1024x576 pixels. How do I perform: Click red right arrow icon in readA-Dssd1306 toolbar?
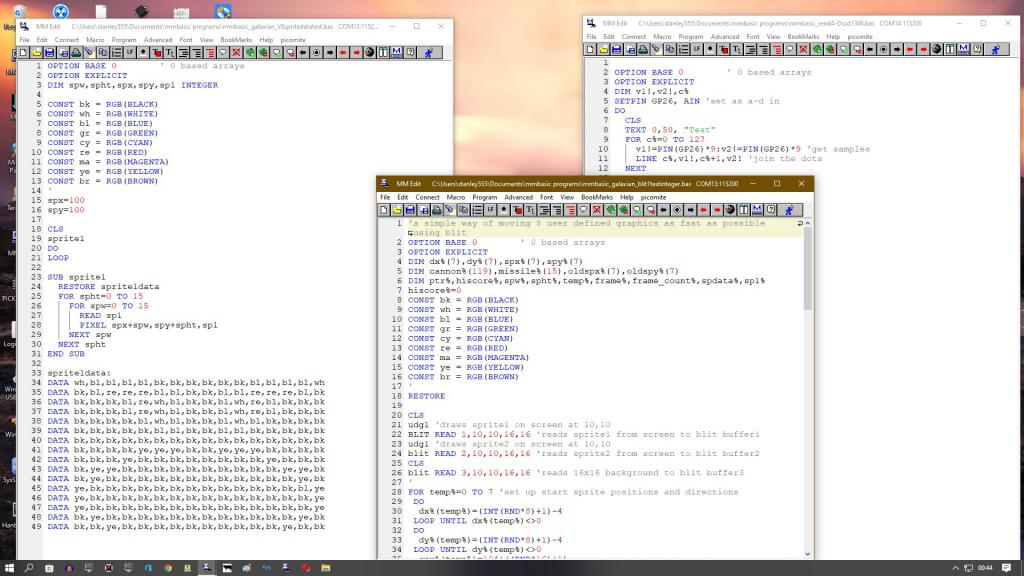click(x=923, y=49)
